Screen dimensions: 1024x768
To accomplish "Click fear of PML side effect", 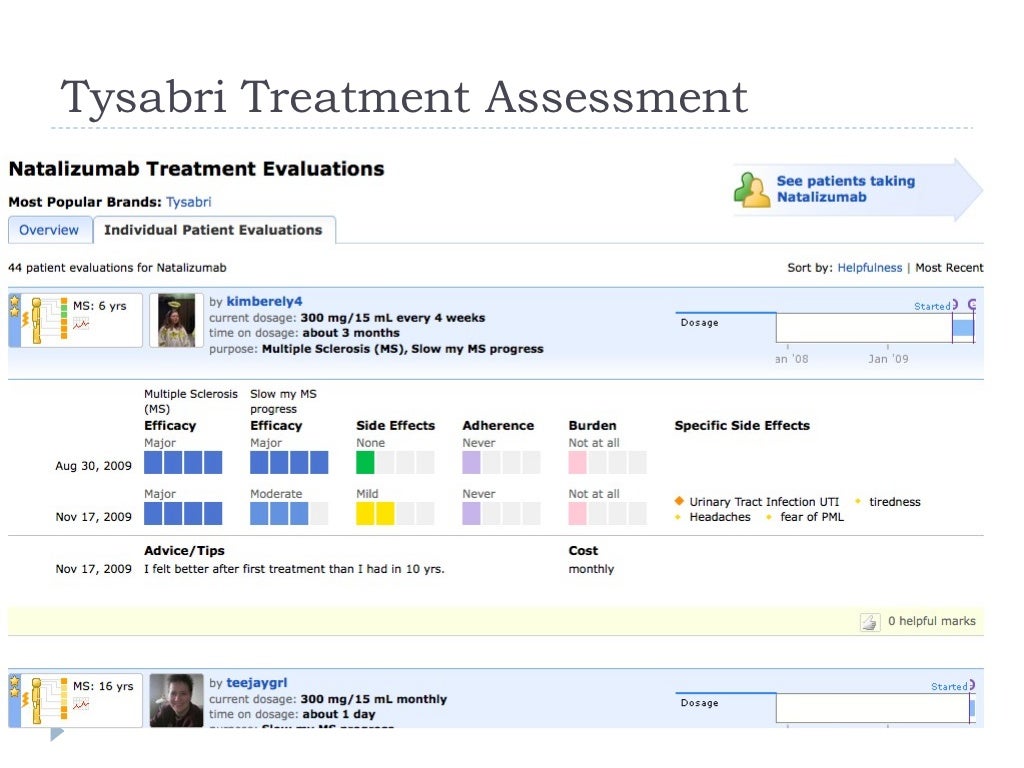I will click(812, 517).
